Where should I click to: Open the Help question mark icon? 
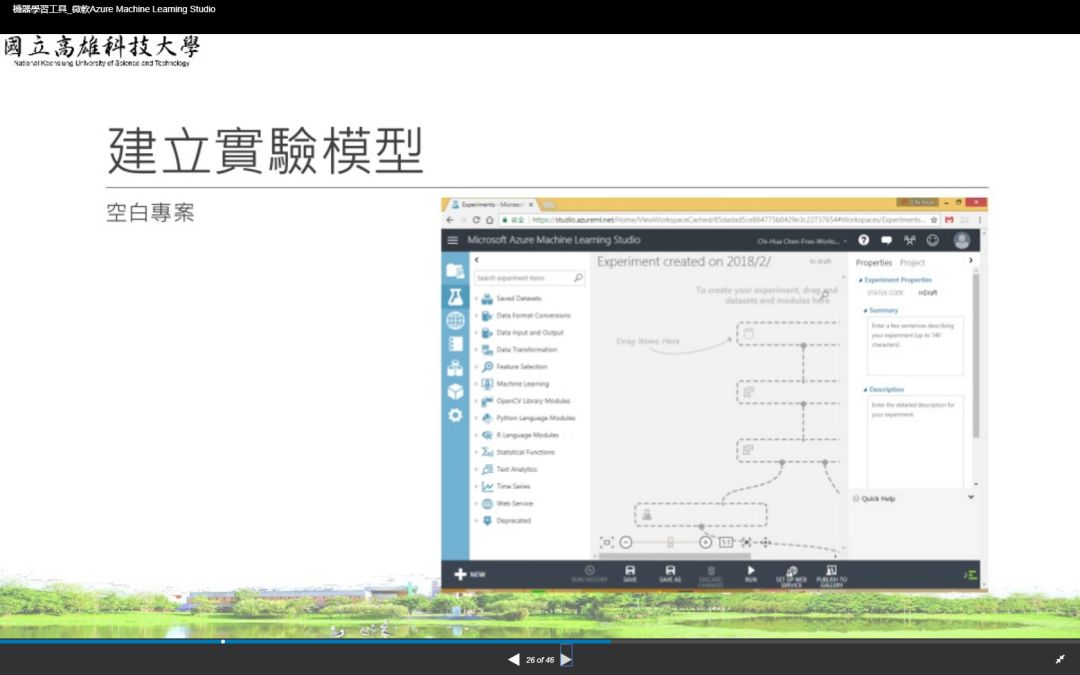coord(864,240)
